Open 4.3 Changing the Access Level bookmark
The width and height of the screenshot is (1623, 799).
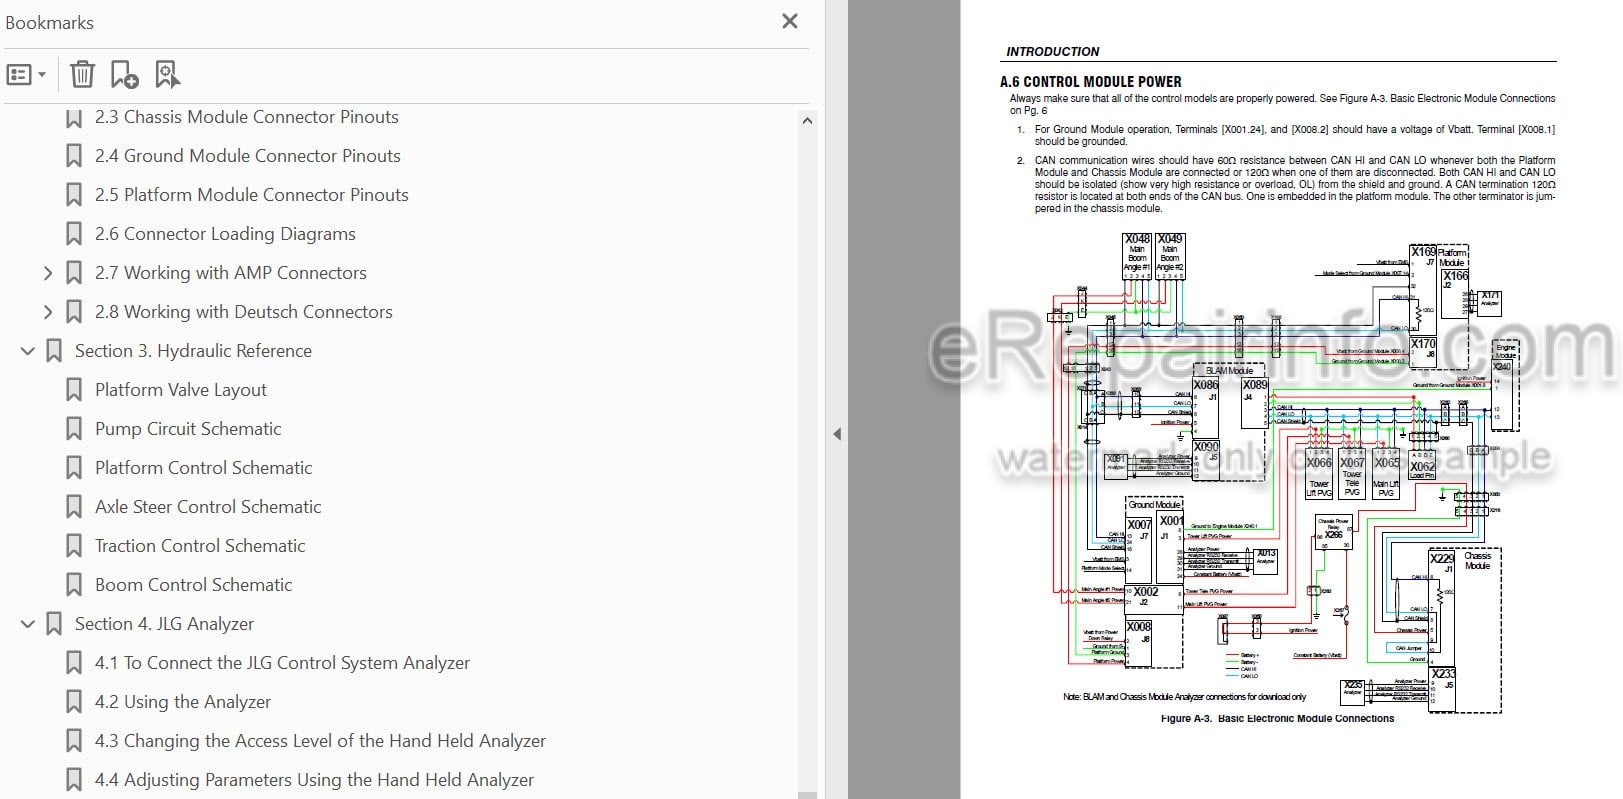pyautogui.click(x=320, y=741)
